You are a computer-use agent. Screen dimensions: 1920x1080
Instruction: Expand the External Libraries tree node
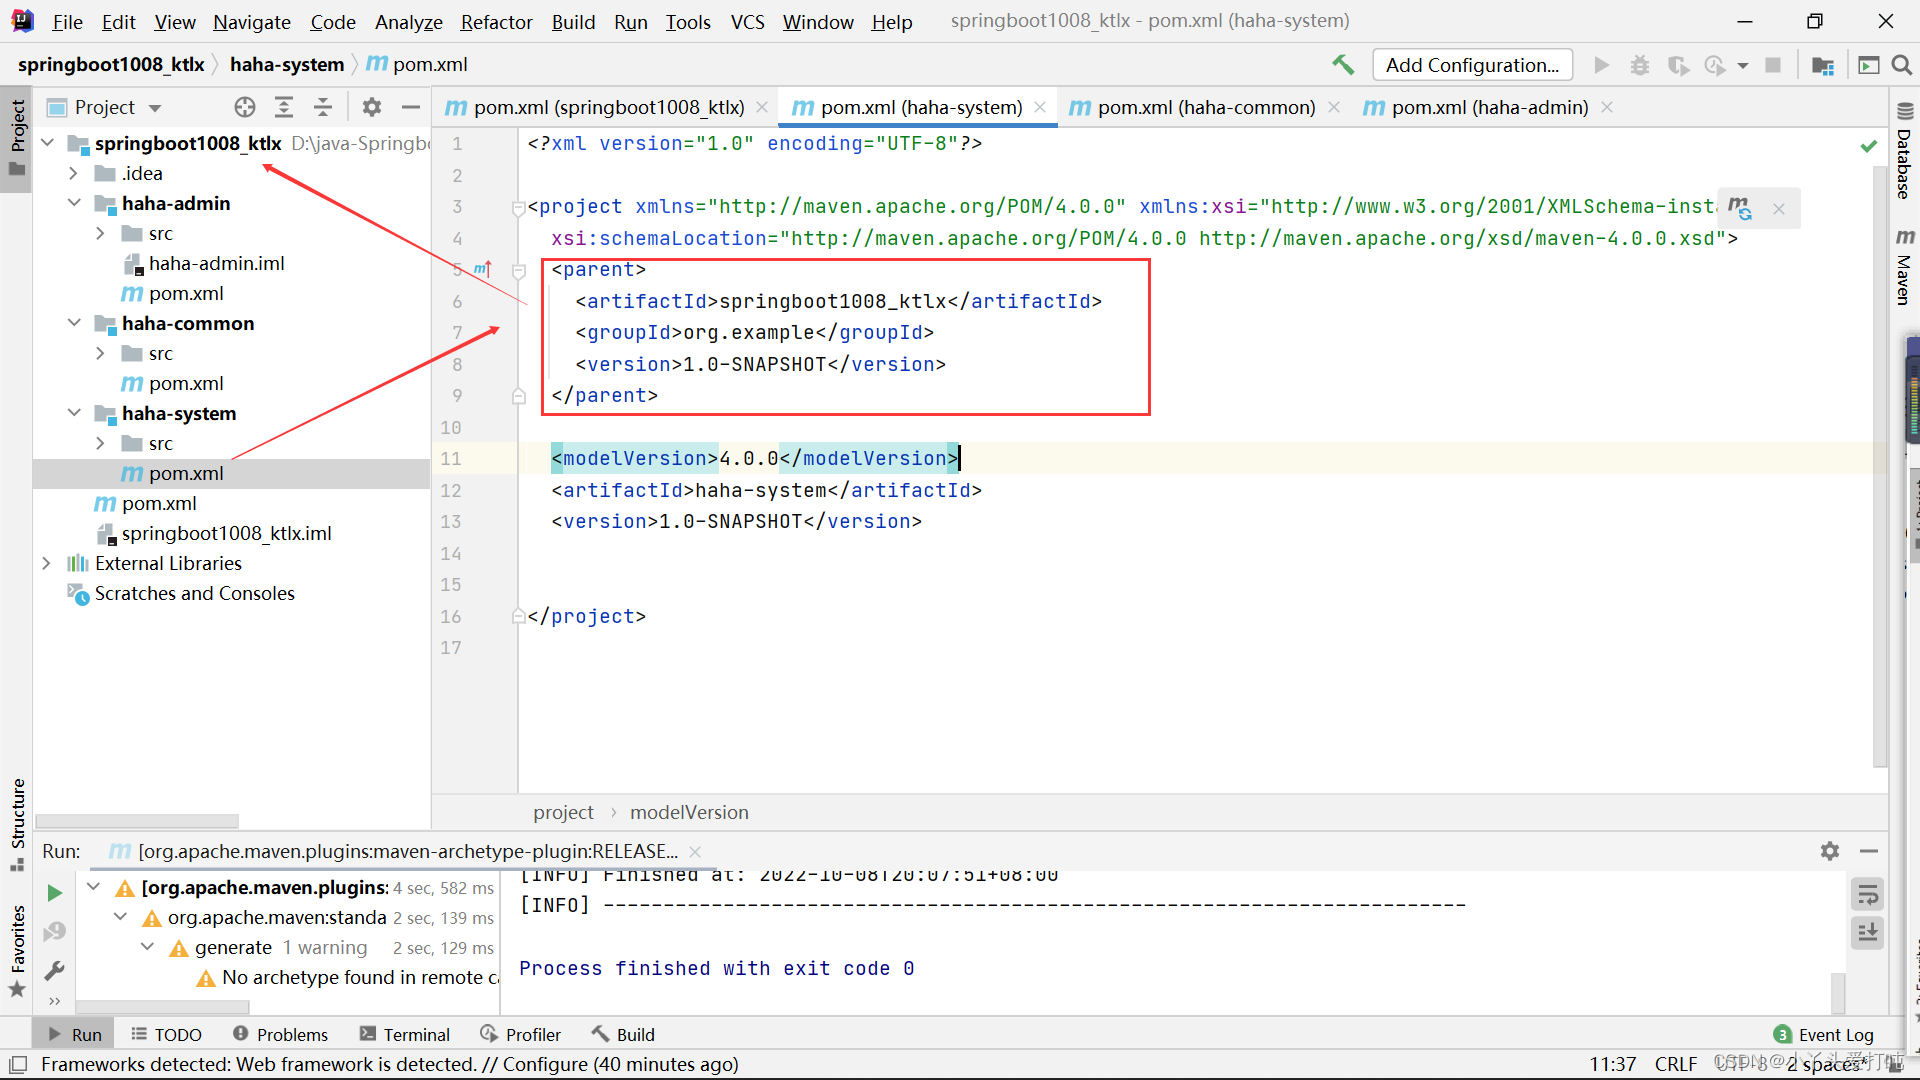(x=47, y=563)
